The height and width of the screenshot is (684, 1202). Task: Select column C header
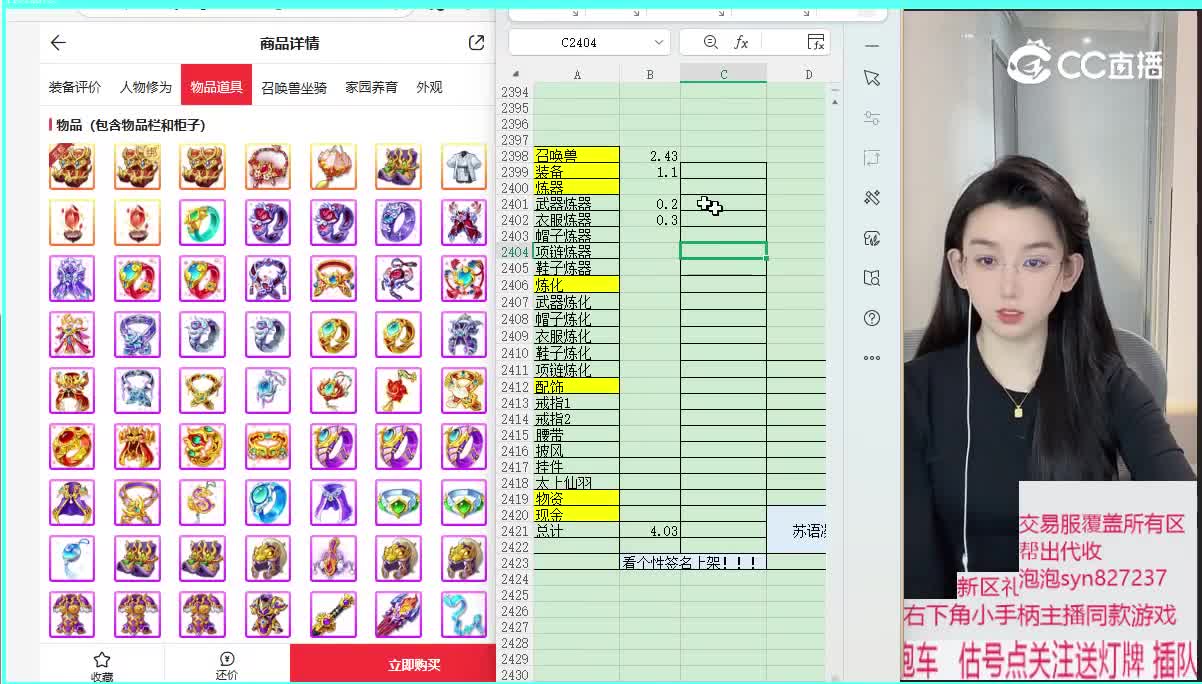pos(724,74)
